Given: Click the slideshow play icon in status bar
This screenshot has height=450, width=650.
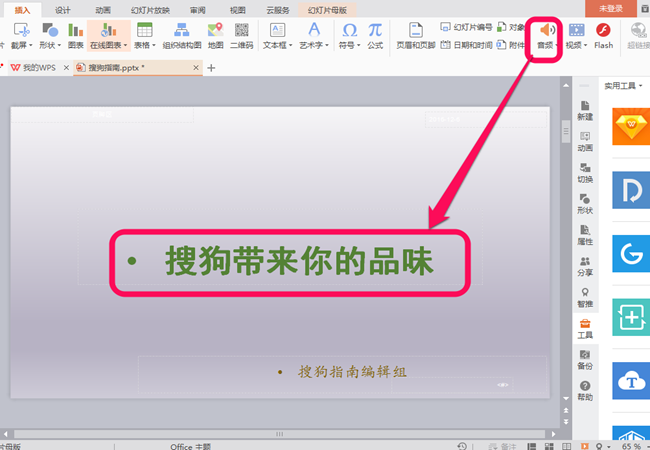Looking at the screenshot, I should 585,446.
